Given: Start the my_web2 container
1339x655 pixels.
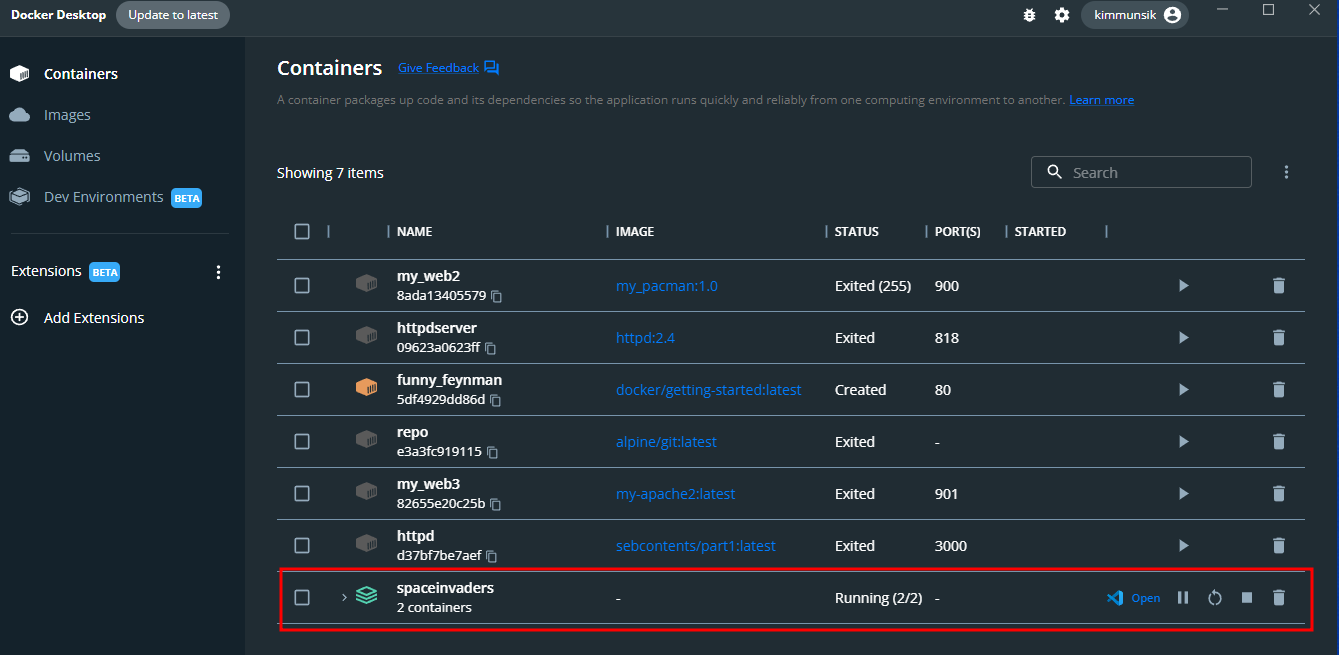Looking at the screenshot, I should tap(1183, 286).
